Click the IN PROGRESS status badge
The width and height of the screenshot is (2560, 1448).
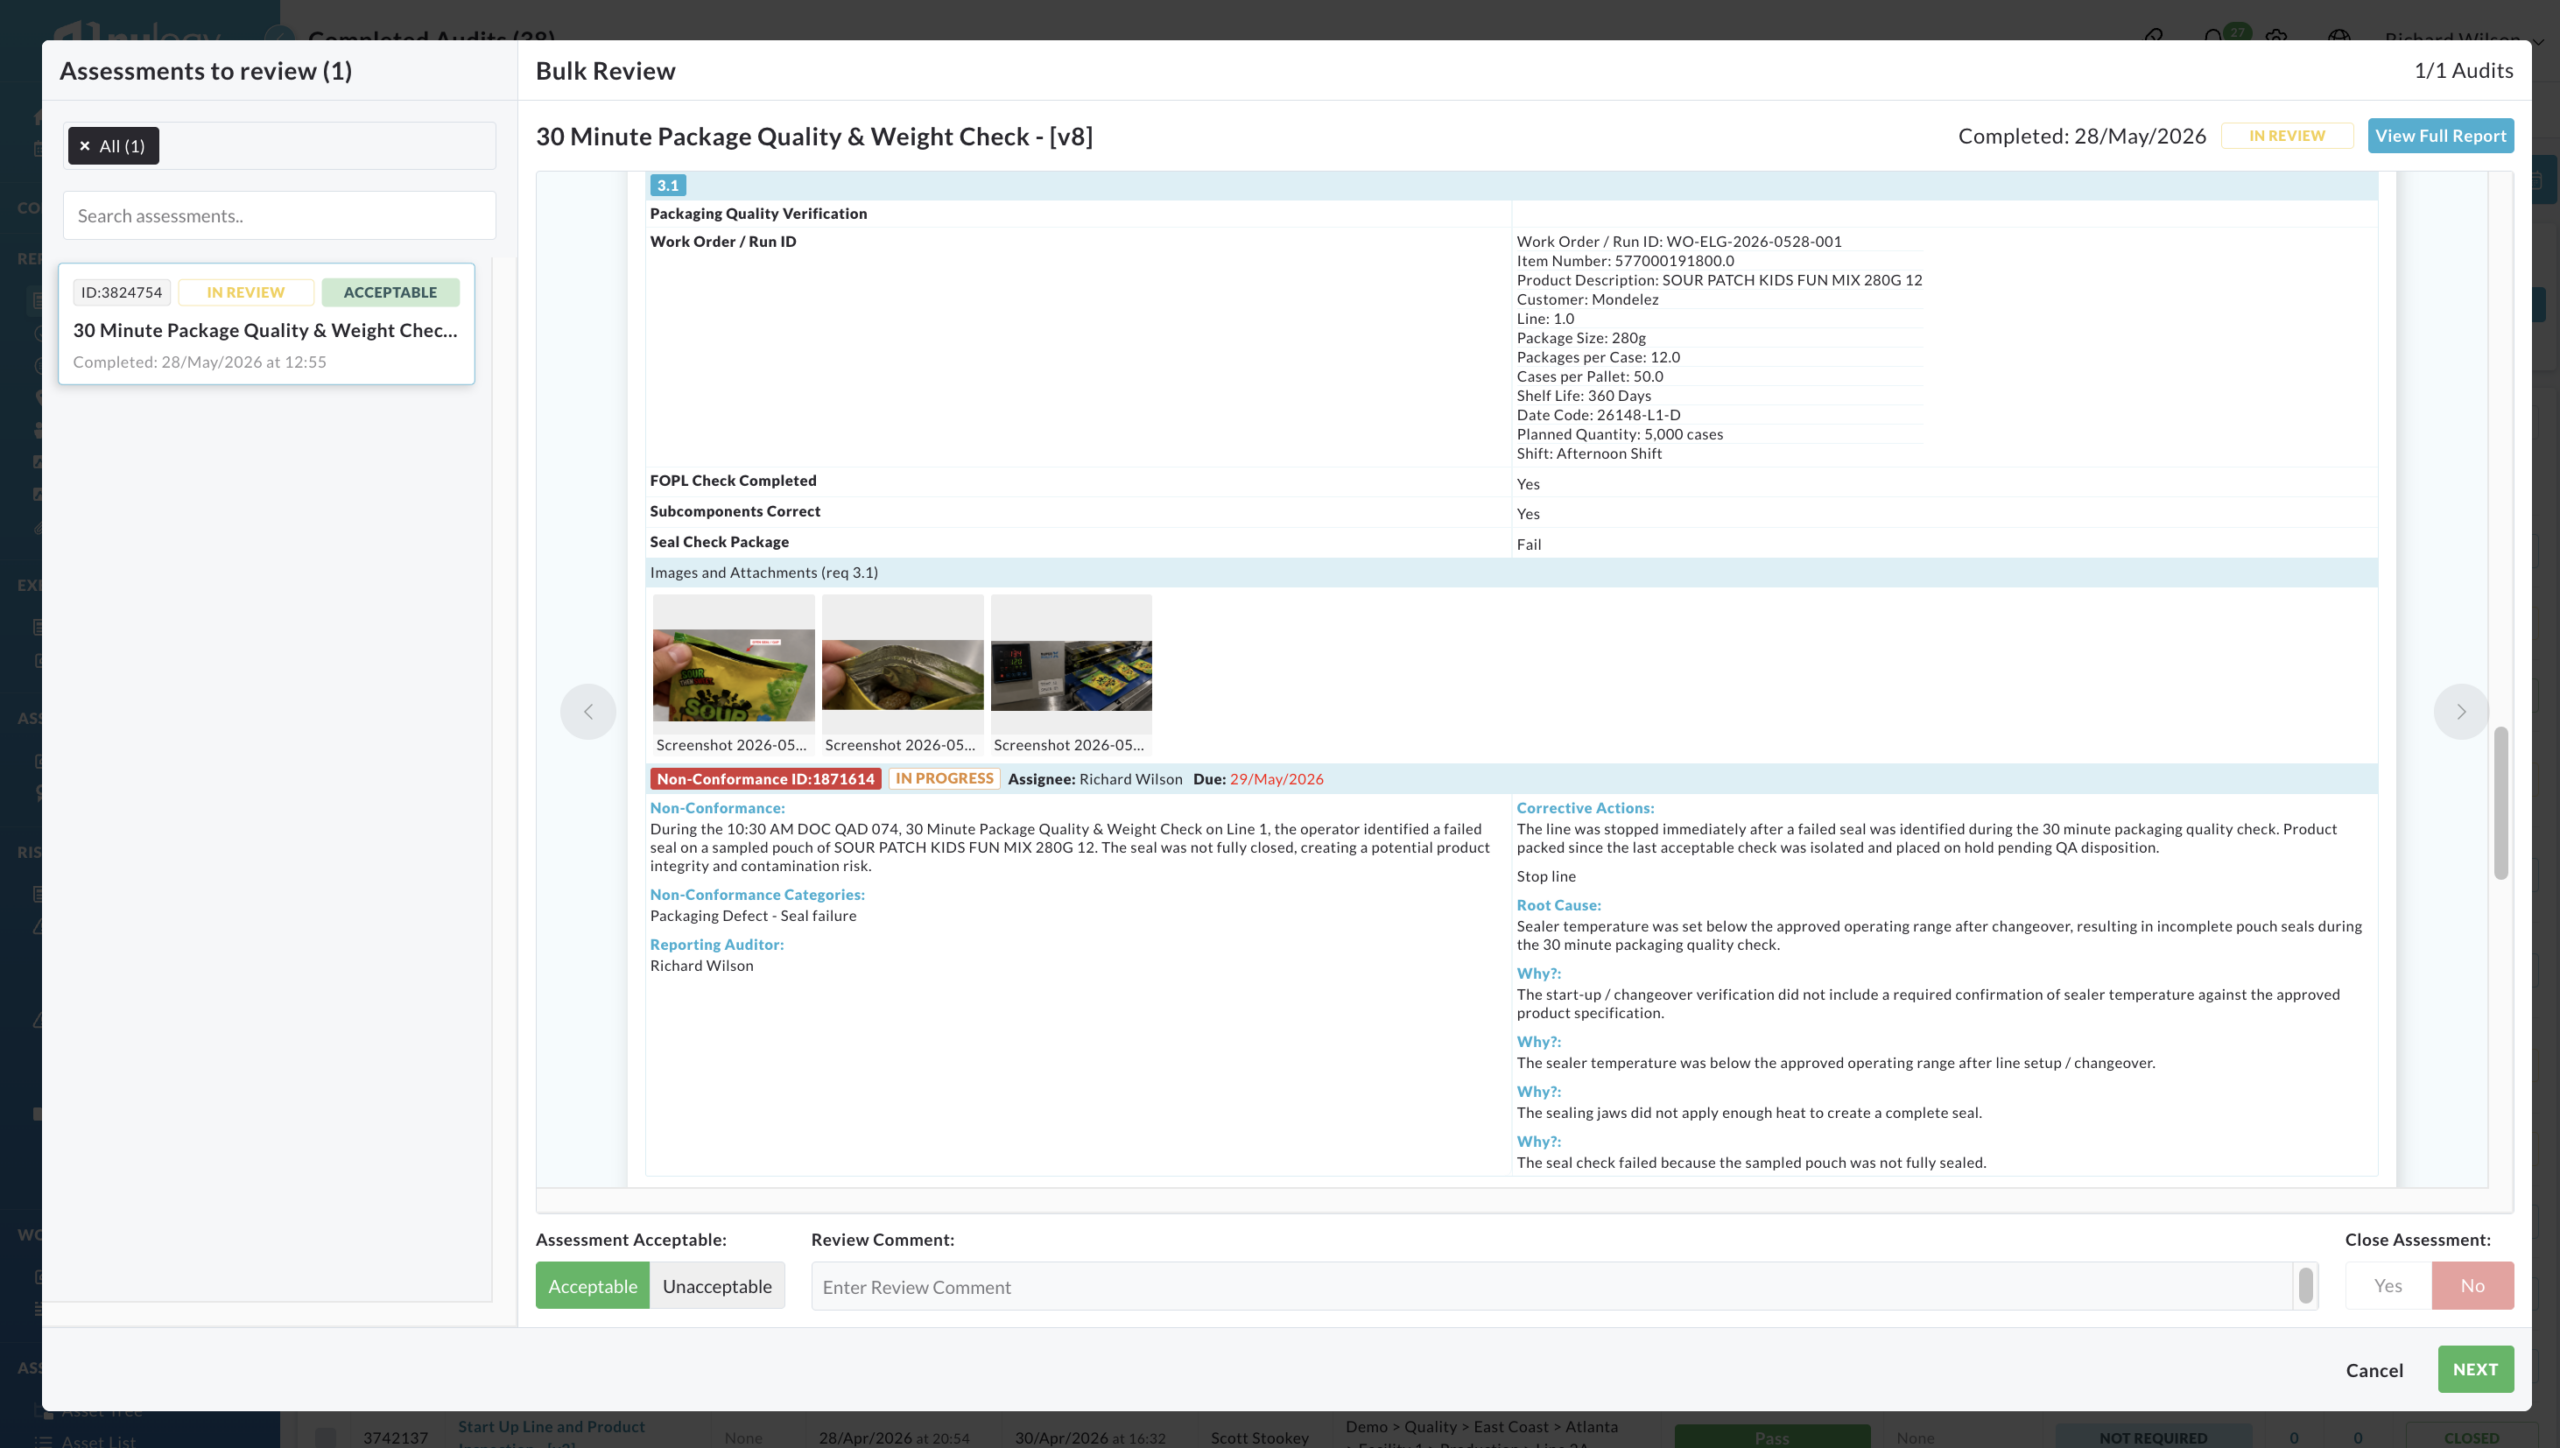(944, 779)
